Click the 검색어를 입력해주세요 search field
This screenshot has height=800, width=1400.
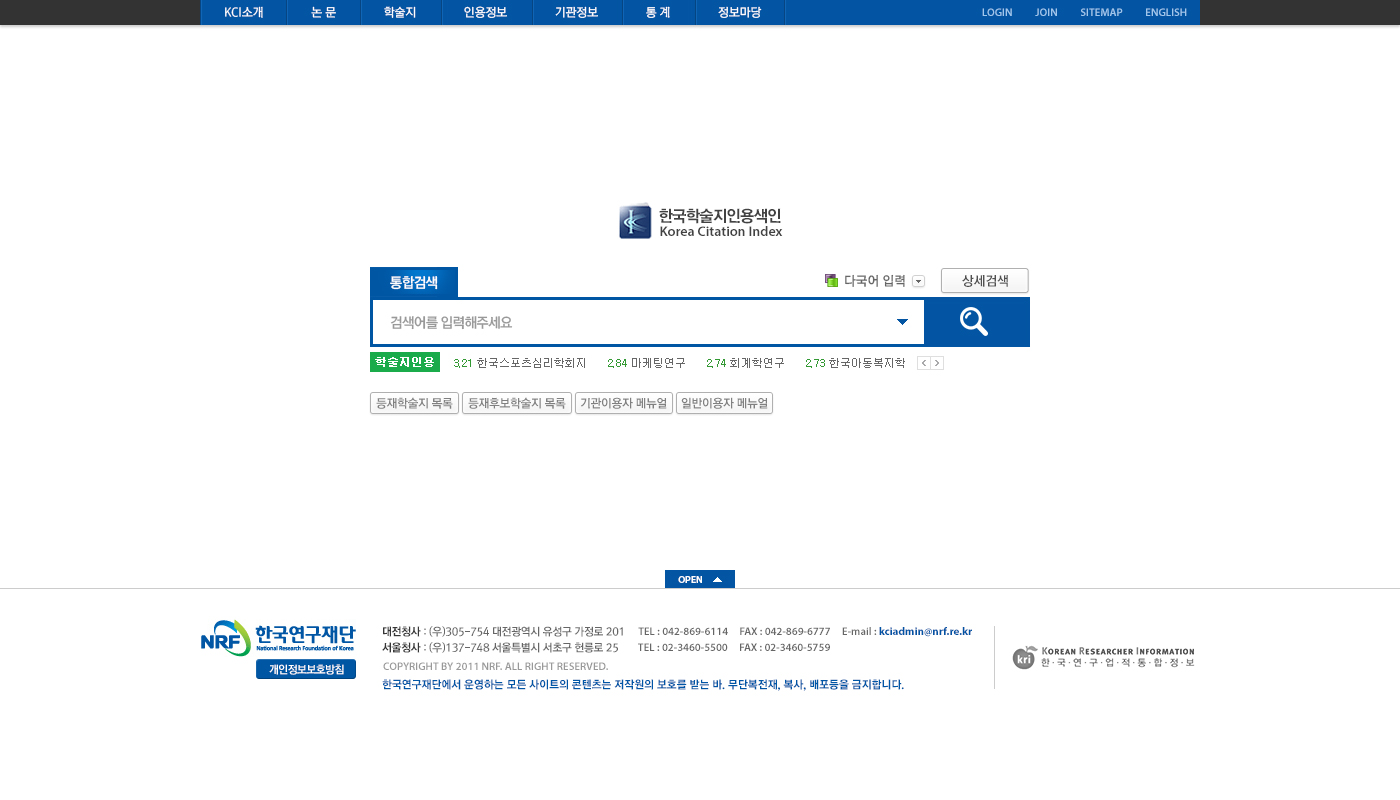pos(648,322)
